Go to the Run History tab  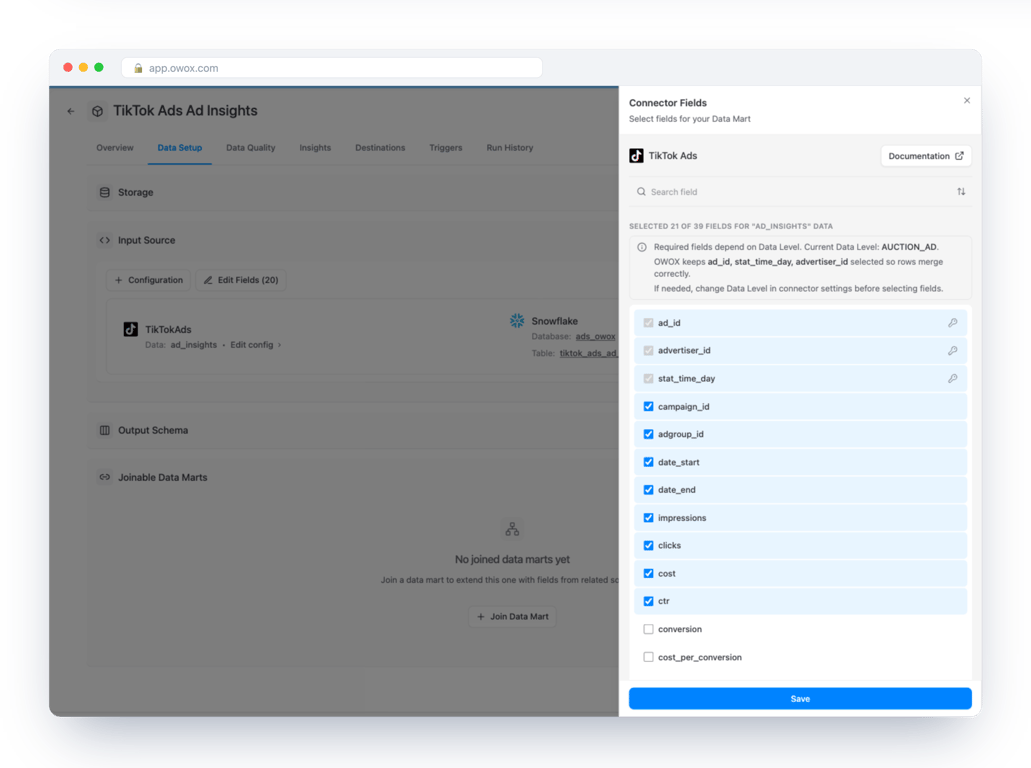tap(510, 148)
